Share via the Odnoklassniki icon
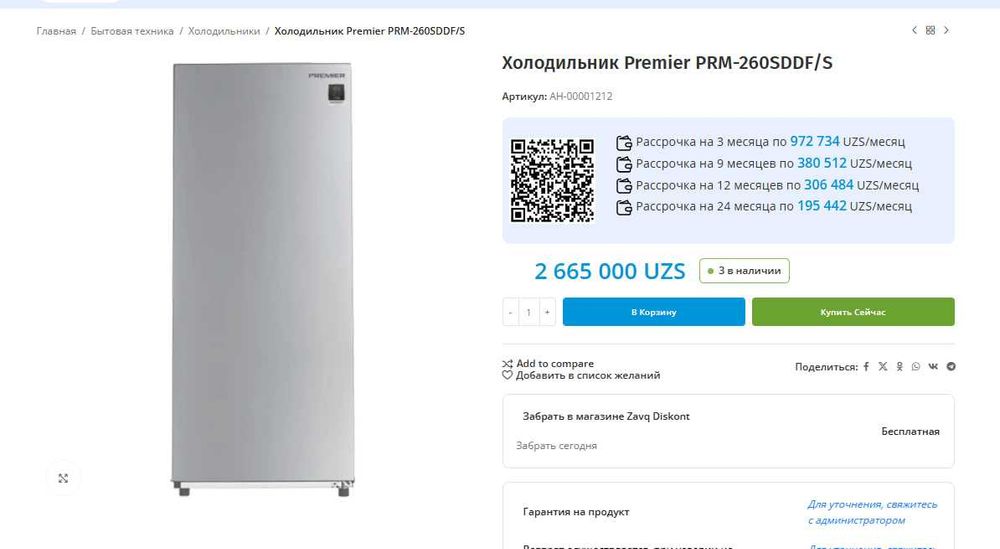 click(x=899, y=367)
